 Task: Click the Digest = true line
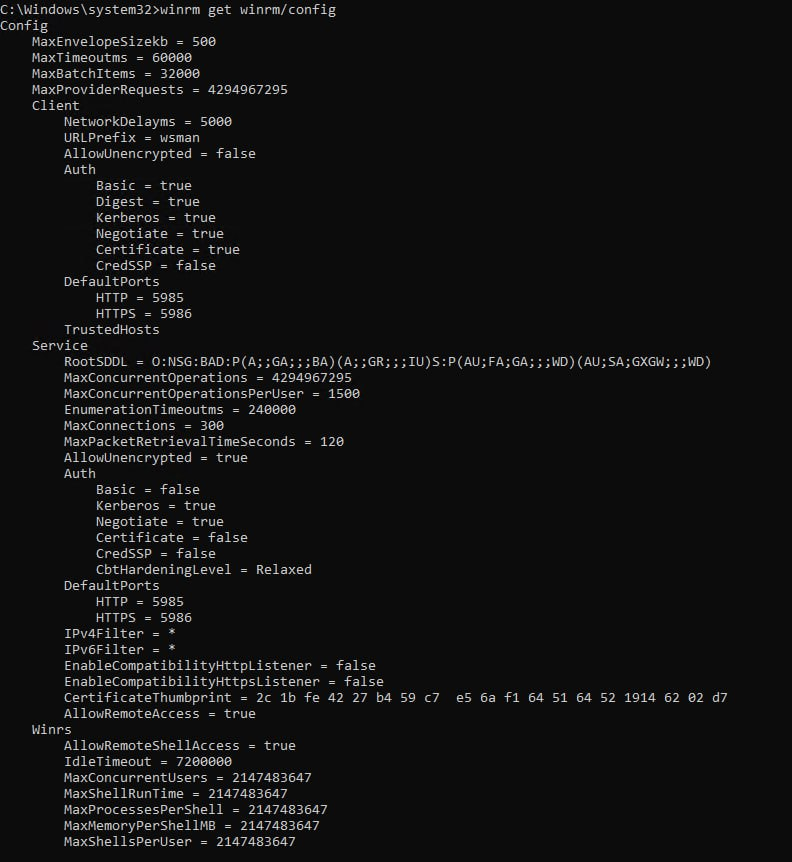click(148, 202)
